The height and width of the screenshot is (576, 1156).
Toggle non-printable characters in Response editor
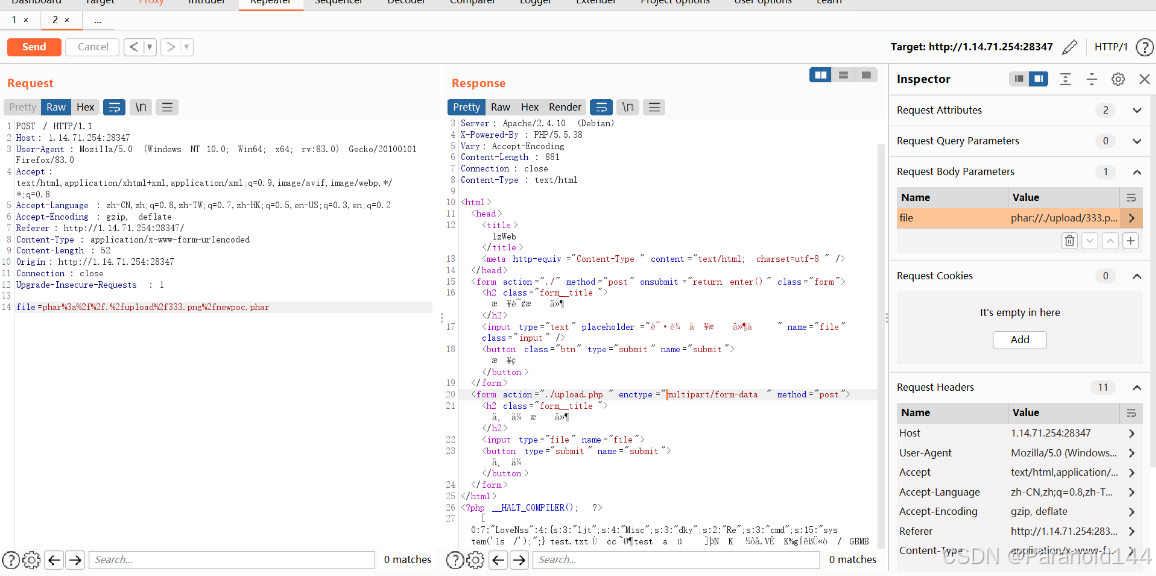(628, 107)
